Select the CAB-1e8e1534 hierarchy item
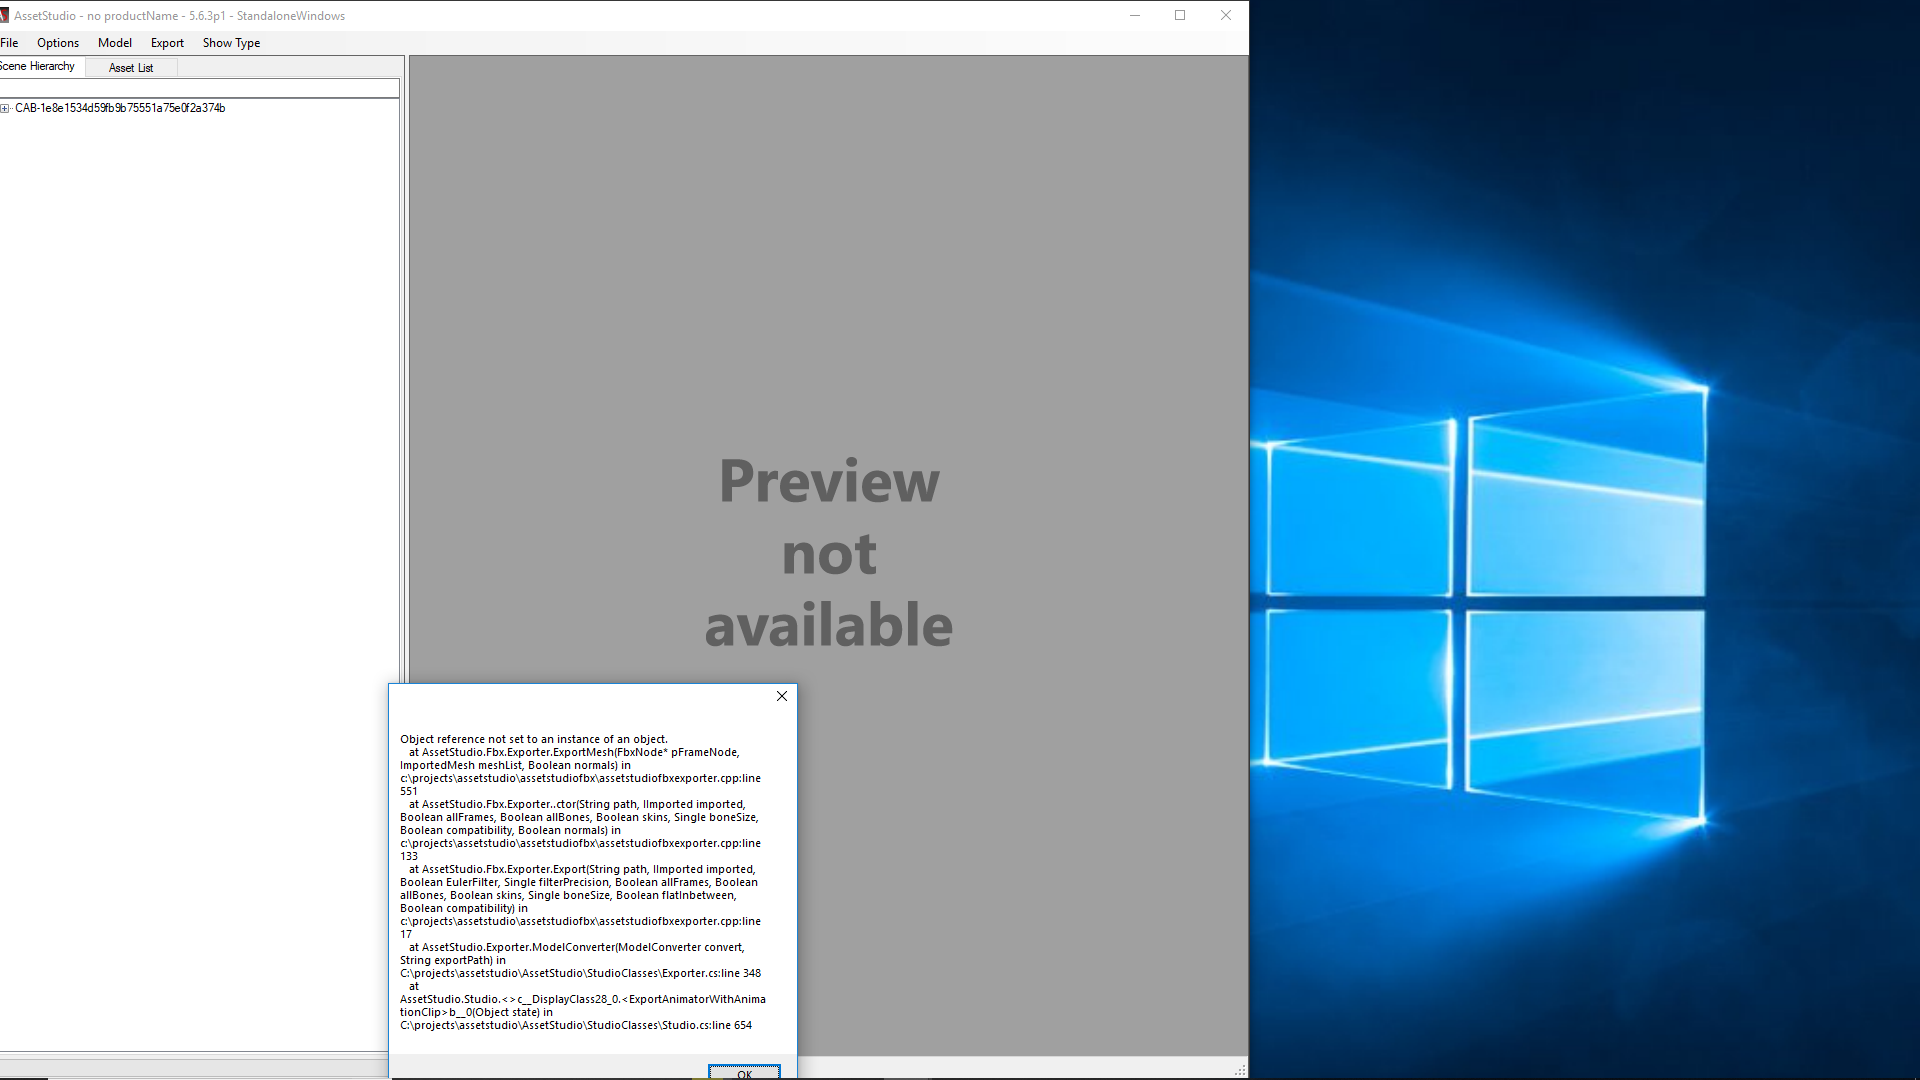 (x=120, y=107)
